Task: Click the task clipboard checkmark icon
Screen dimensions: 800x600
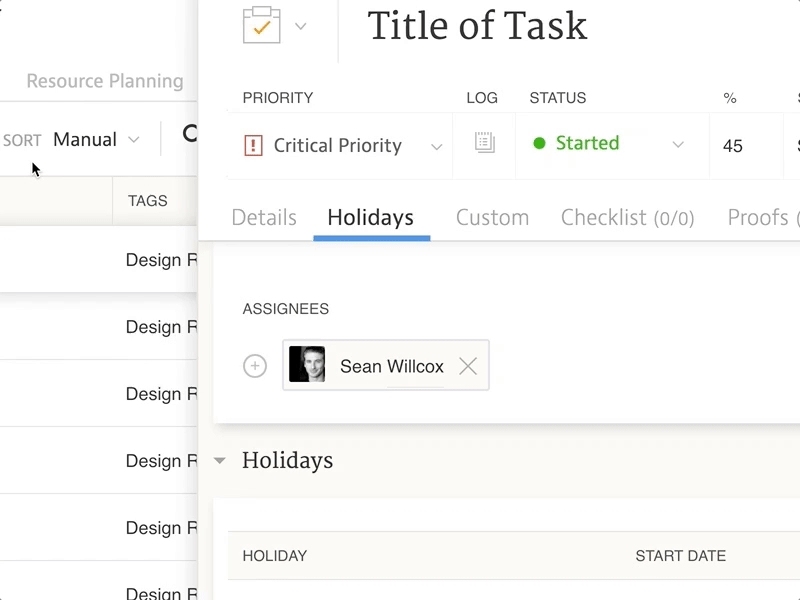Action: (x=262, y=26)
